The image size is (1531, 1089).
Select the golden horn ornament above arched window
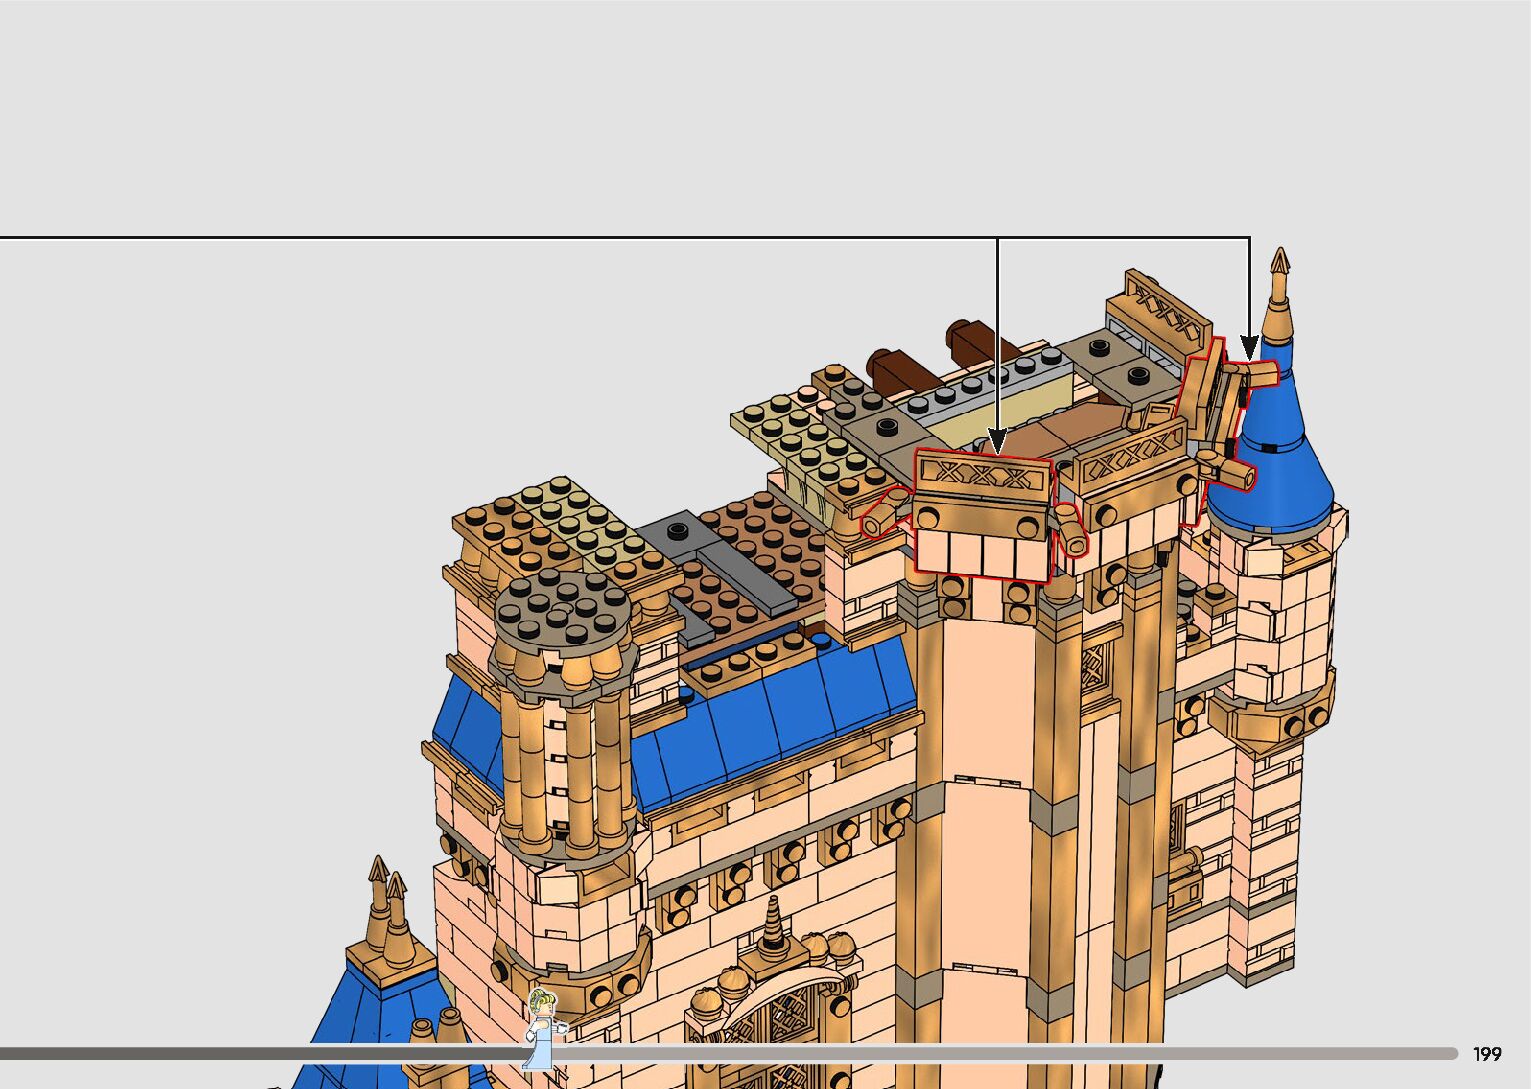[773, 927]
